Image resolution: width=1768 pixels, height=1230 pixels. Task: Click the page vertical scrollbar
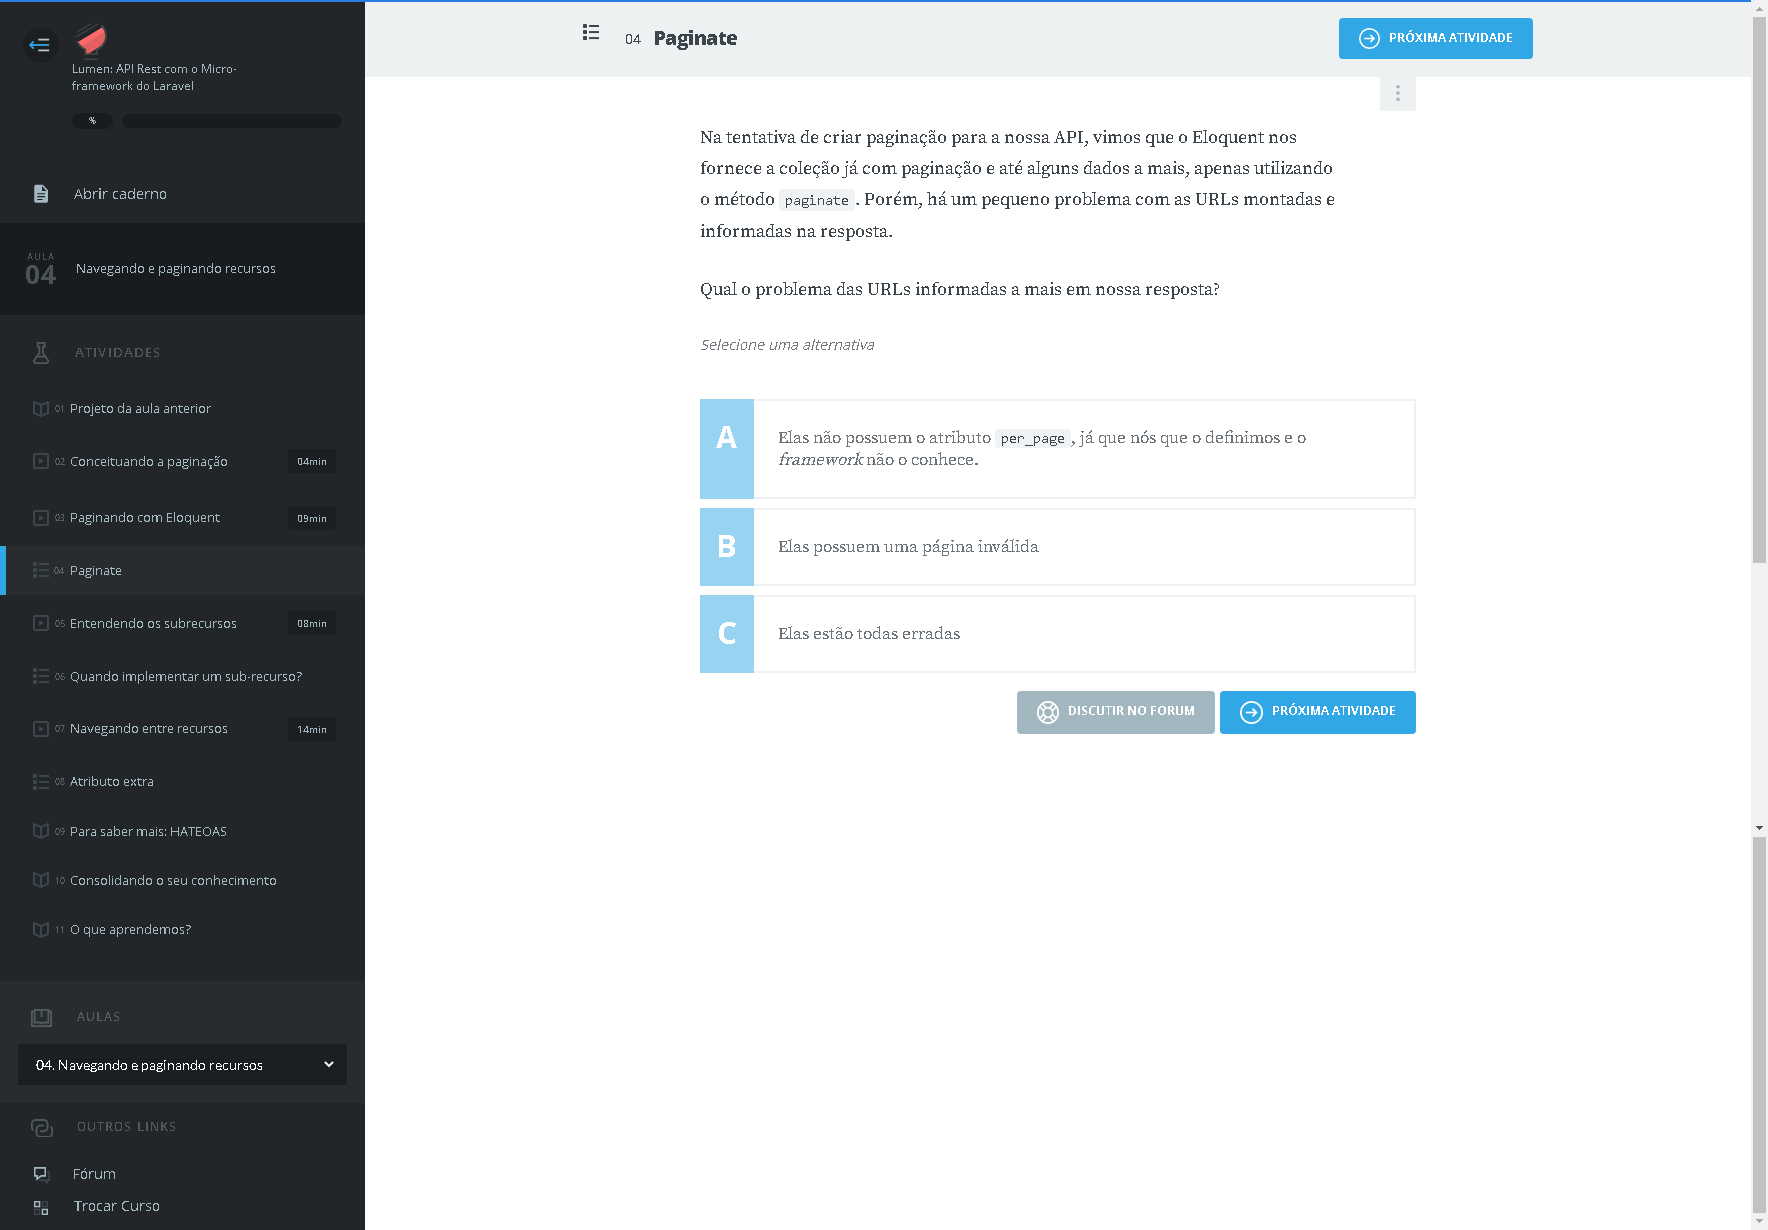coord(1759,300)
